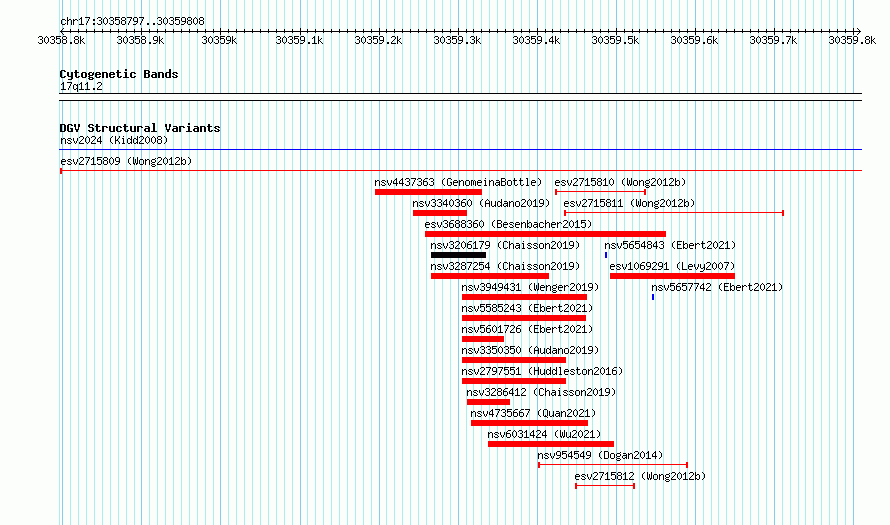Screen dimensions: 890x525
Task: Click the Cytogenetic Bands track heading
Action: pyautogui.click(x=119, y=74)
